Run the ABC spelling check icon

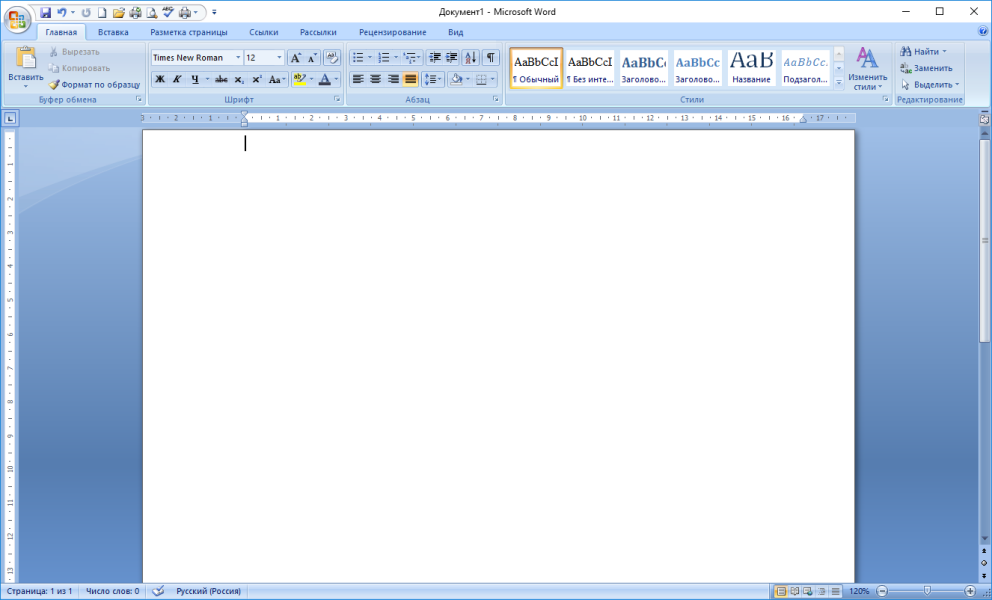[x=168, y=13]
